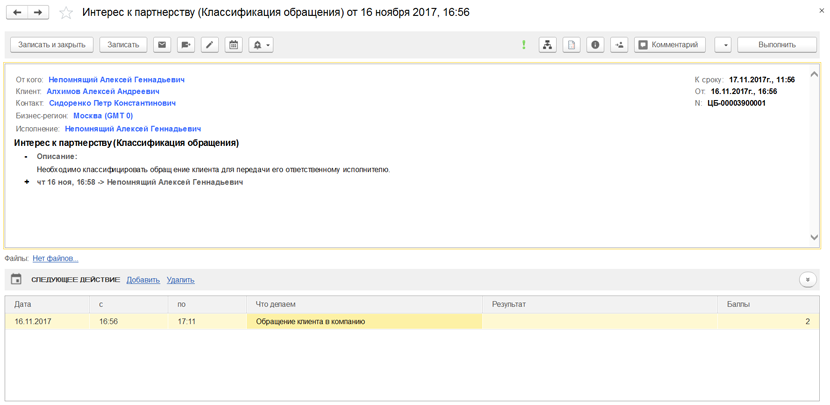Viewport: 830px width, 405px height.
Task: Open the info circle icon
Action: pyautogui.click(x=596, y=45)
